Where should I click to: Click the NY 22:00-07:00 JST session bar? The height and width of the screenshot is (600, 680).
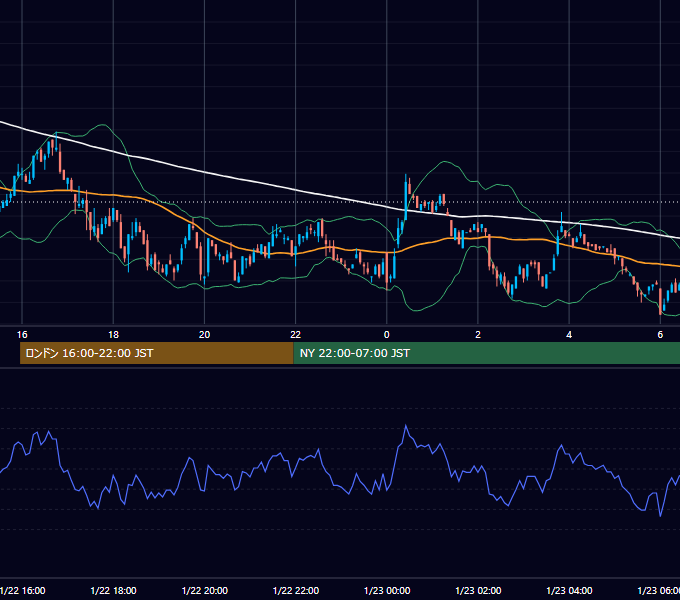[x=487, y=353]
